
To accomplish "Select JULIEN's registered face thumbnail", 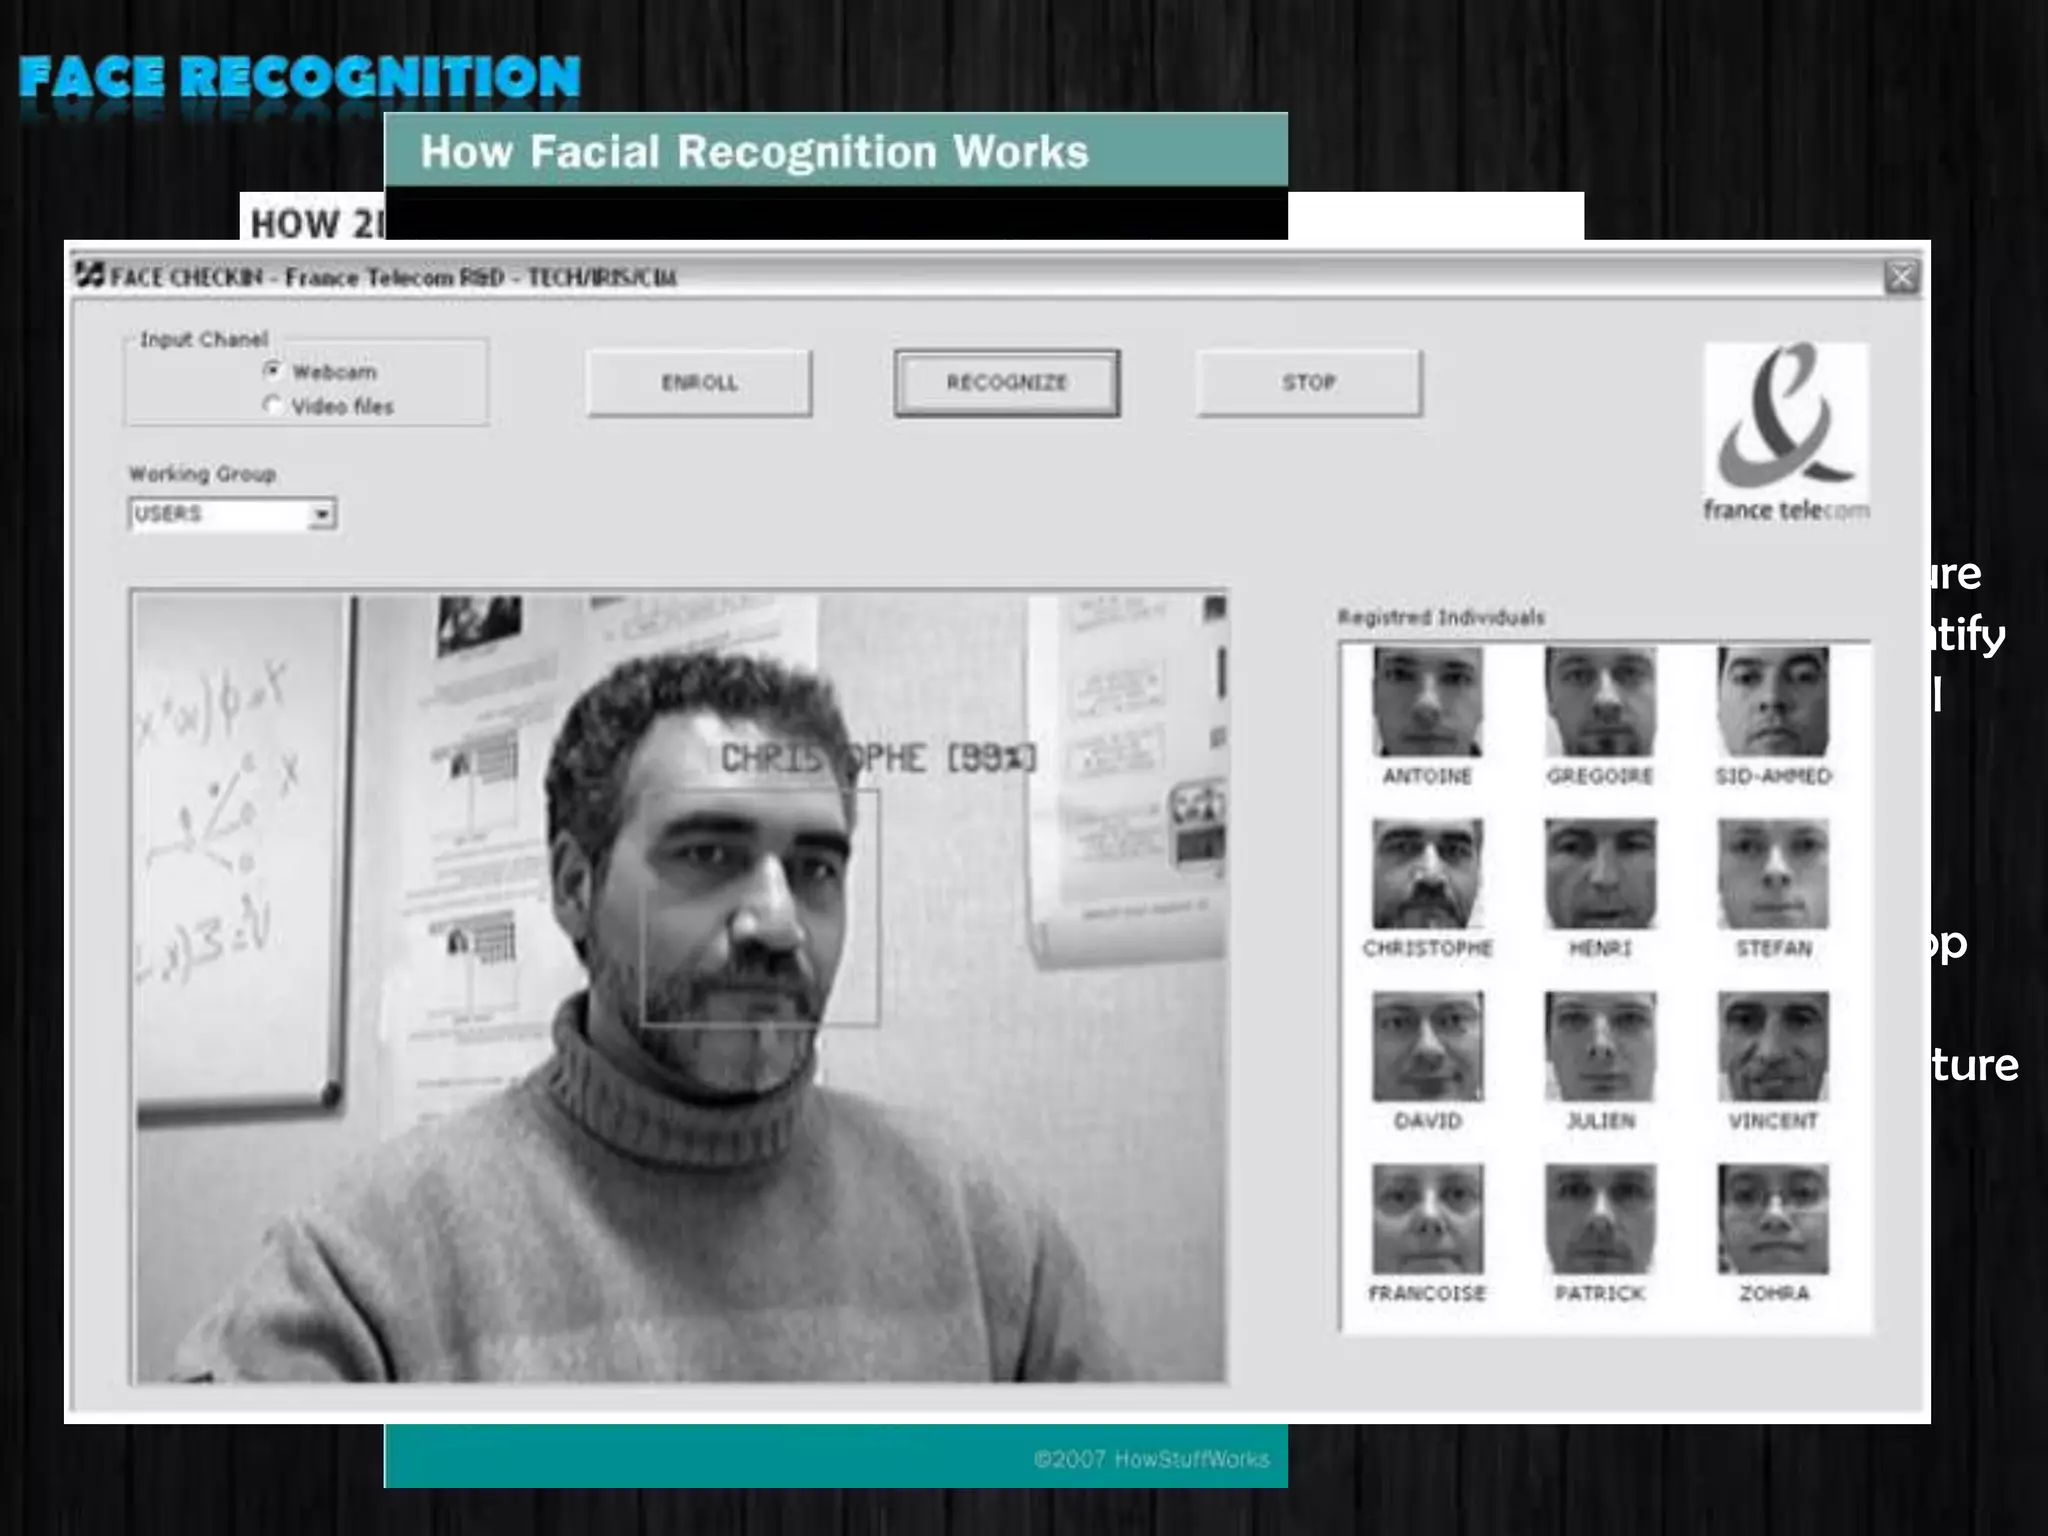I will click(x=1600, y=1047).
